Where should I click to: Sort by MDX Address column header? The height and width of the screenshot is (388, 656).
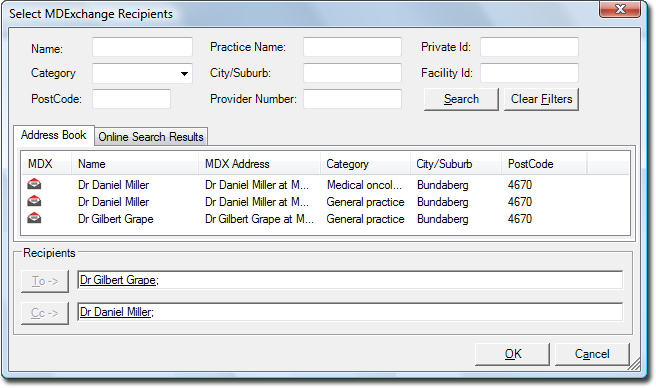coord(259,164)
